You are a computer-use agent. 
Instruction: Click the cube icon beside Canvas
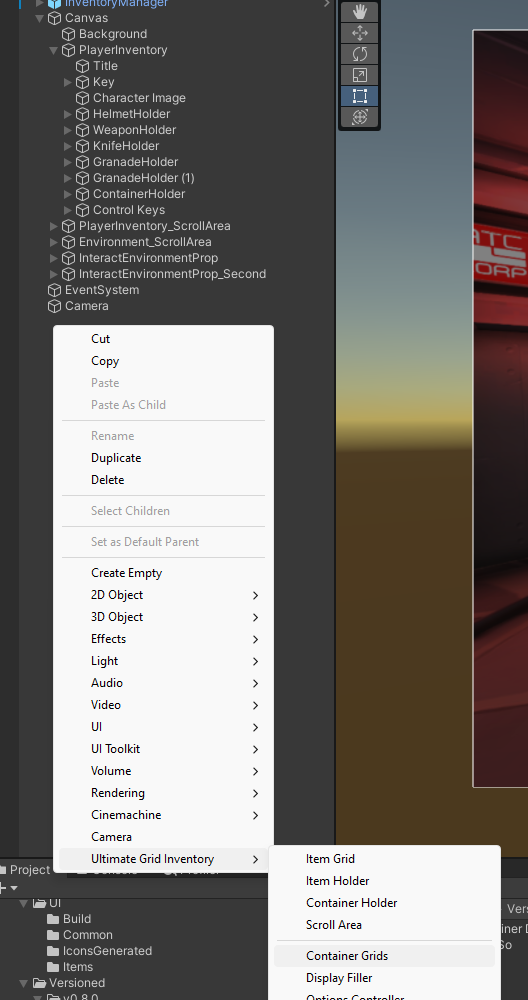(55, 18)
